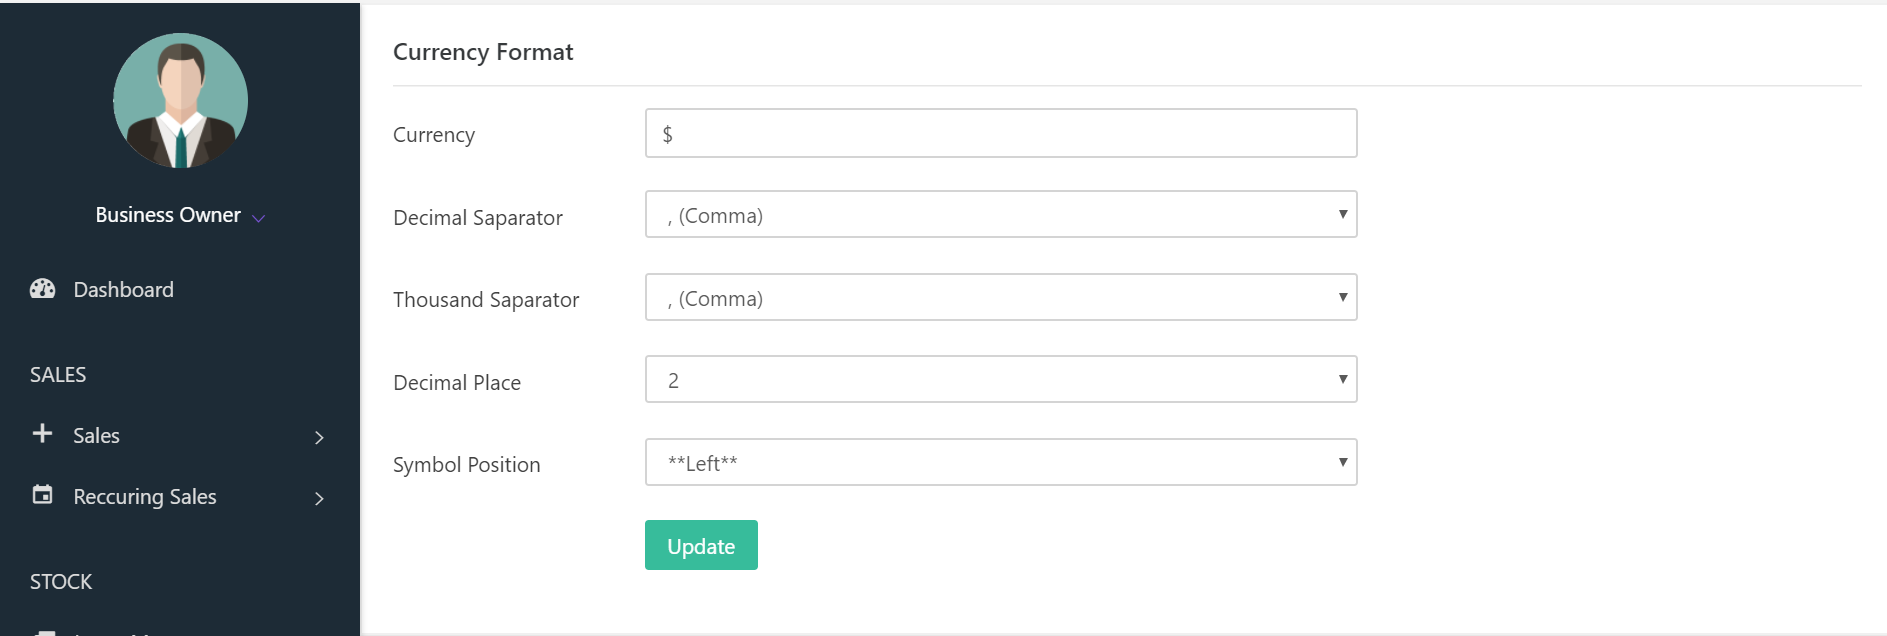Click the Business Owner name text
The image size is (1887, 636).
coord(168,215)
